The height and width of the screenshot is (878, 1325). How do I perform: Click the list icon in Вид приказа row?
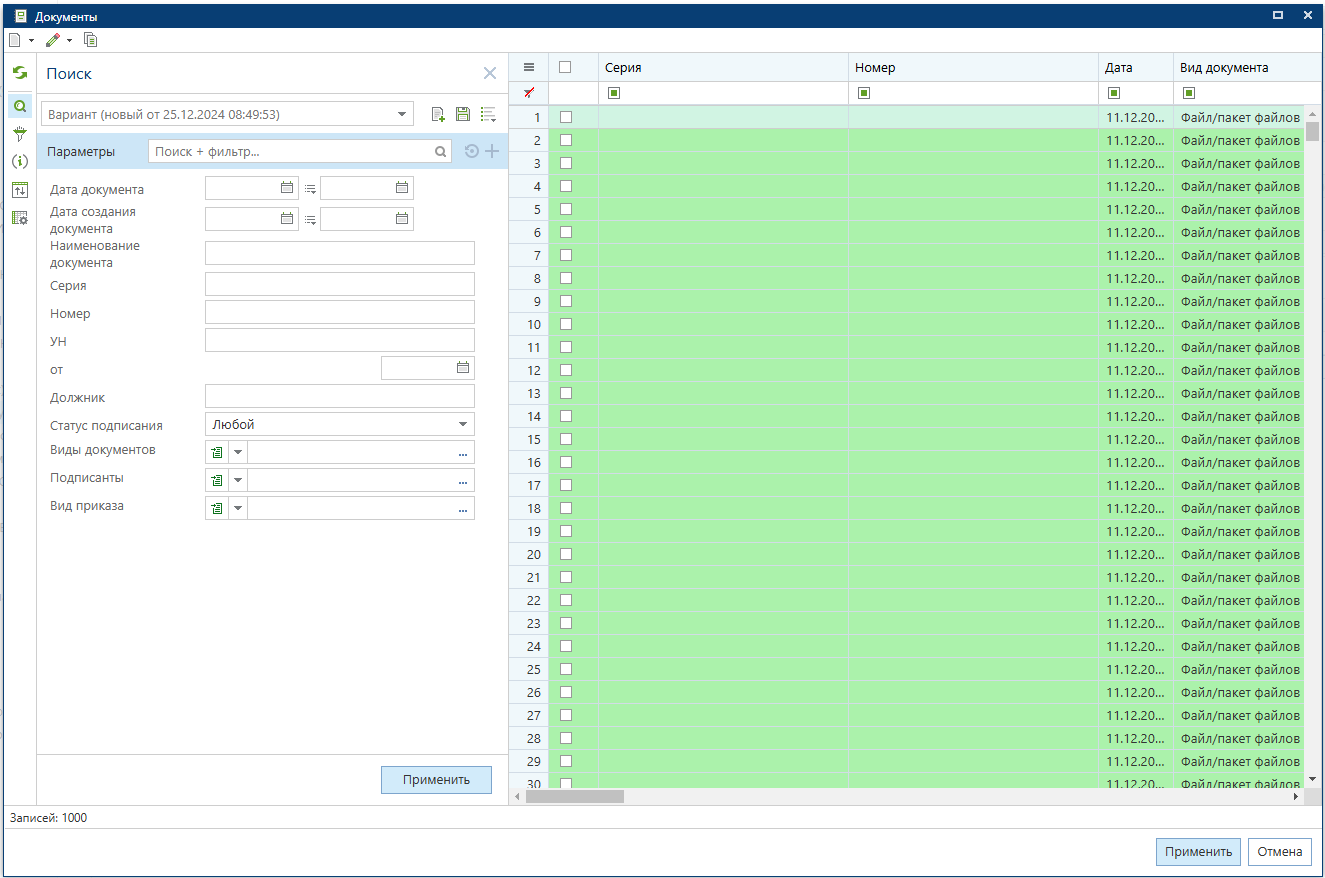[217, 508]
